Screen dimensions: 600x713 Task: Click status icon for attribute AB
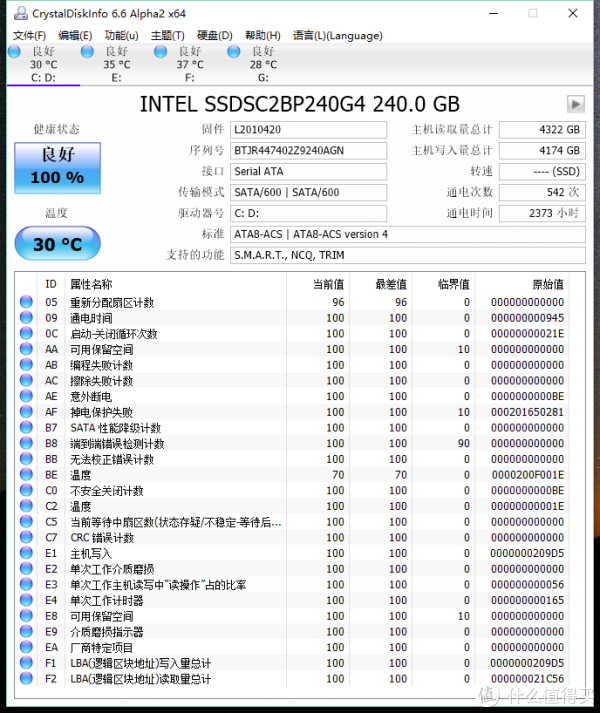(x=26, y=364)
